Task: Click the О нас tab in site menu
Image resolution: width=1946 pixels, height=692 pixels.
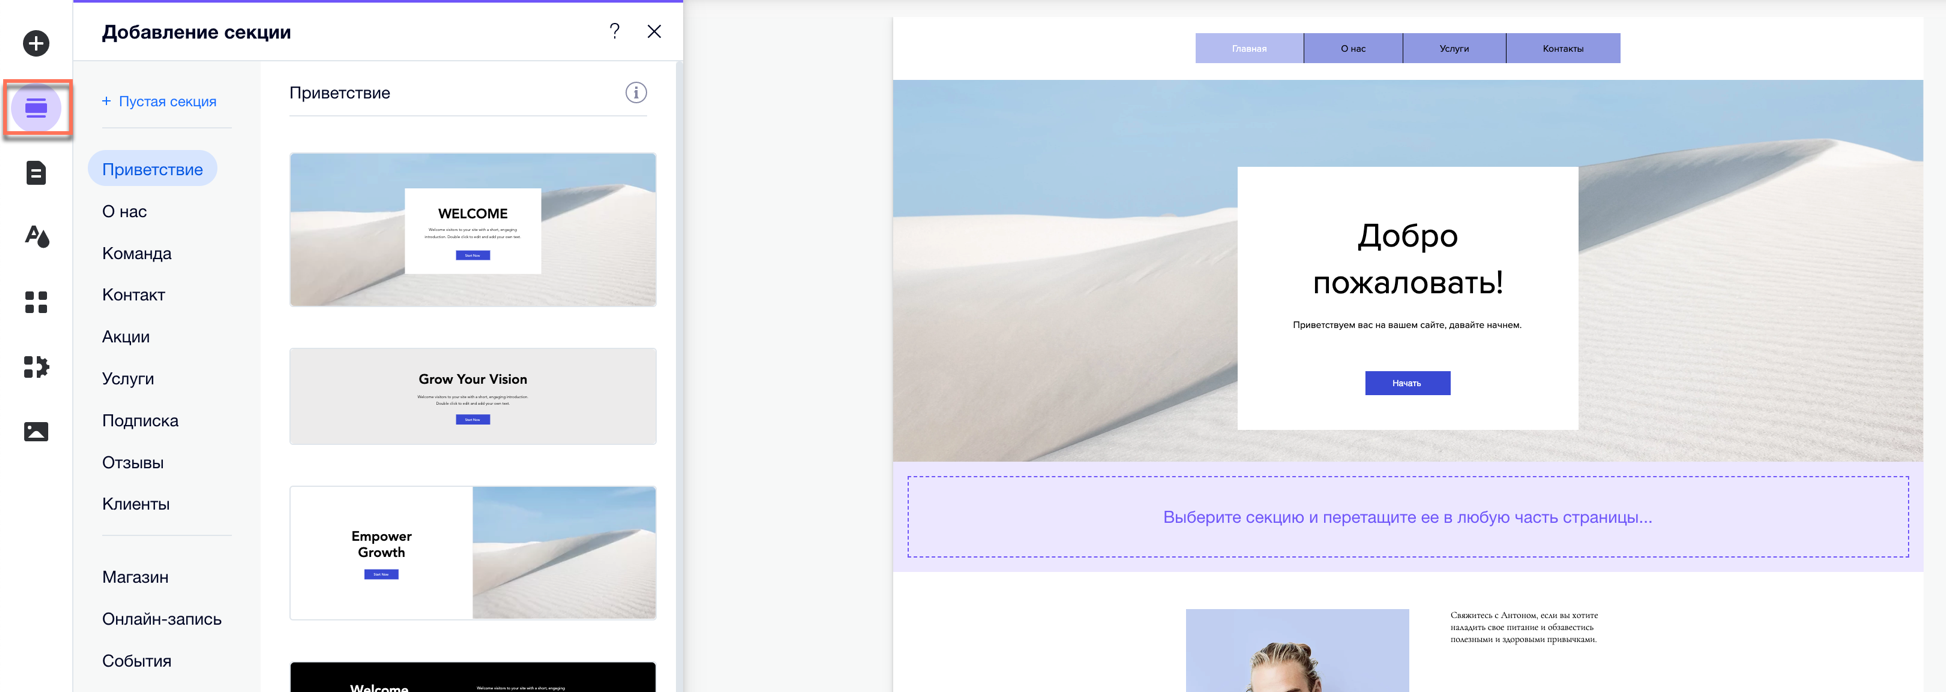Action: tap(1353, 48)
